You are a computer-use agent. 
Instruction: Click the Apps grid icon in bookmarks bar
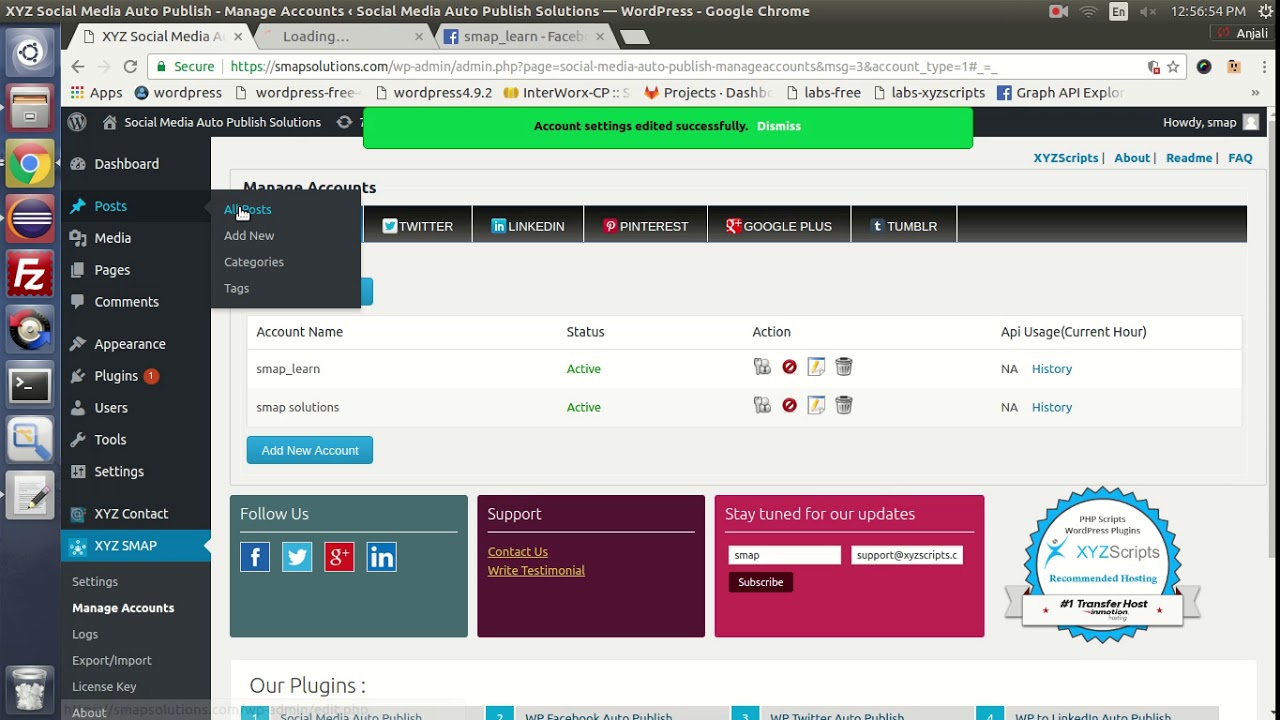coord(97,92)
